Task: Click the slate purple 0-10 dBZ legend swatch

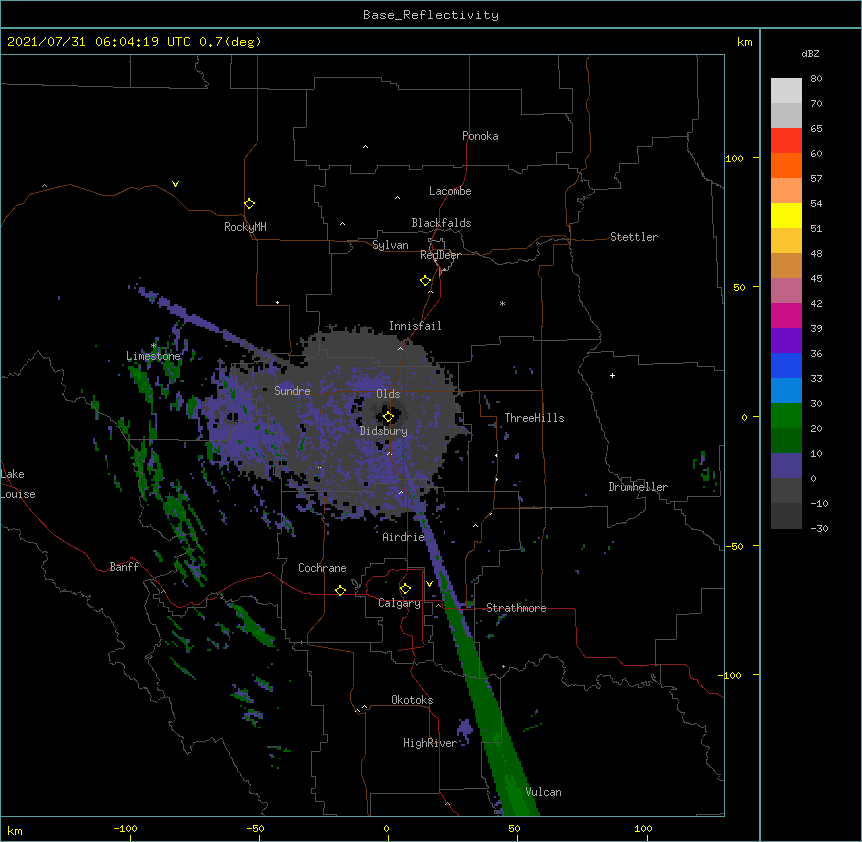Action: click(786, 466)
